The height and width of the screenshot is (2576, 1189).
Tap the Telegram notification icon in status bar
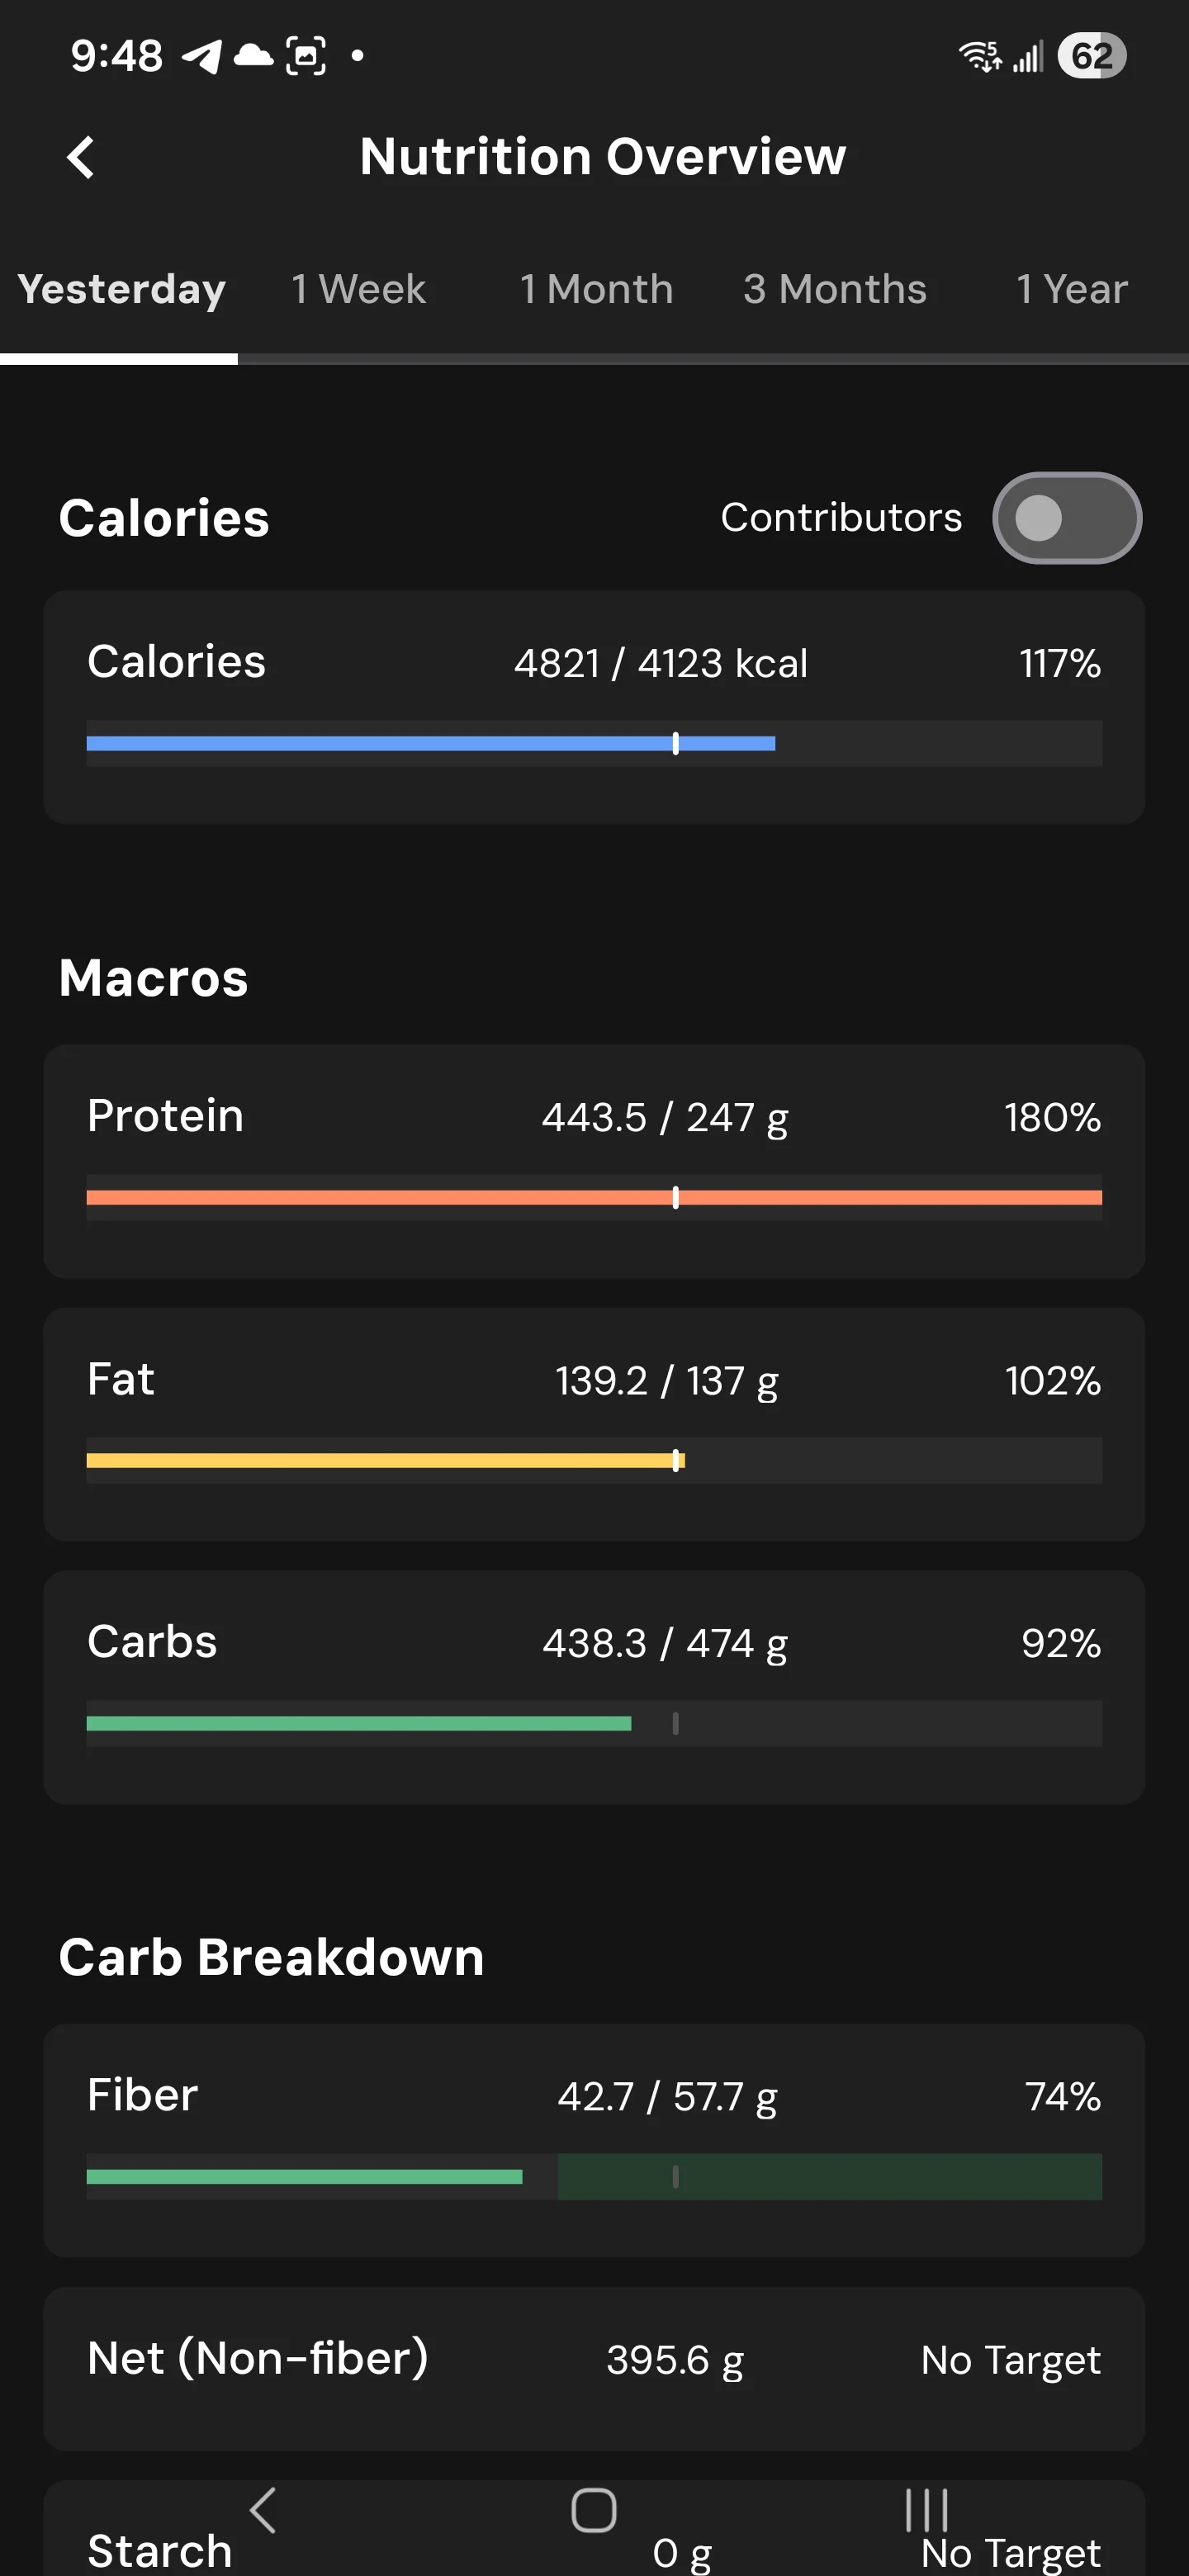(201, 56)
